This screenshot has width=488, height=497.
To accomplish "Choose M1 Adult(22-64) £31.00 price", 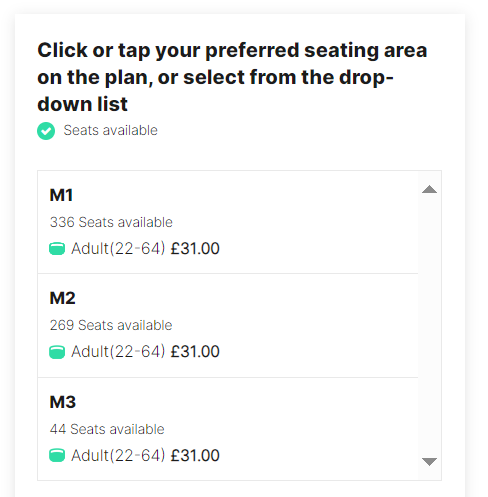I will click(x=145, y=249).
